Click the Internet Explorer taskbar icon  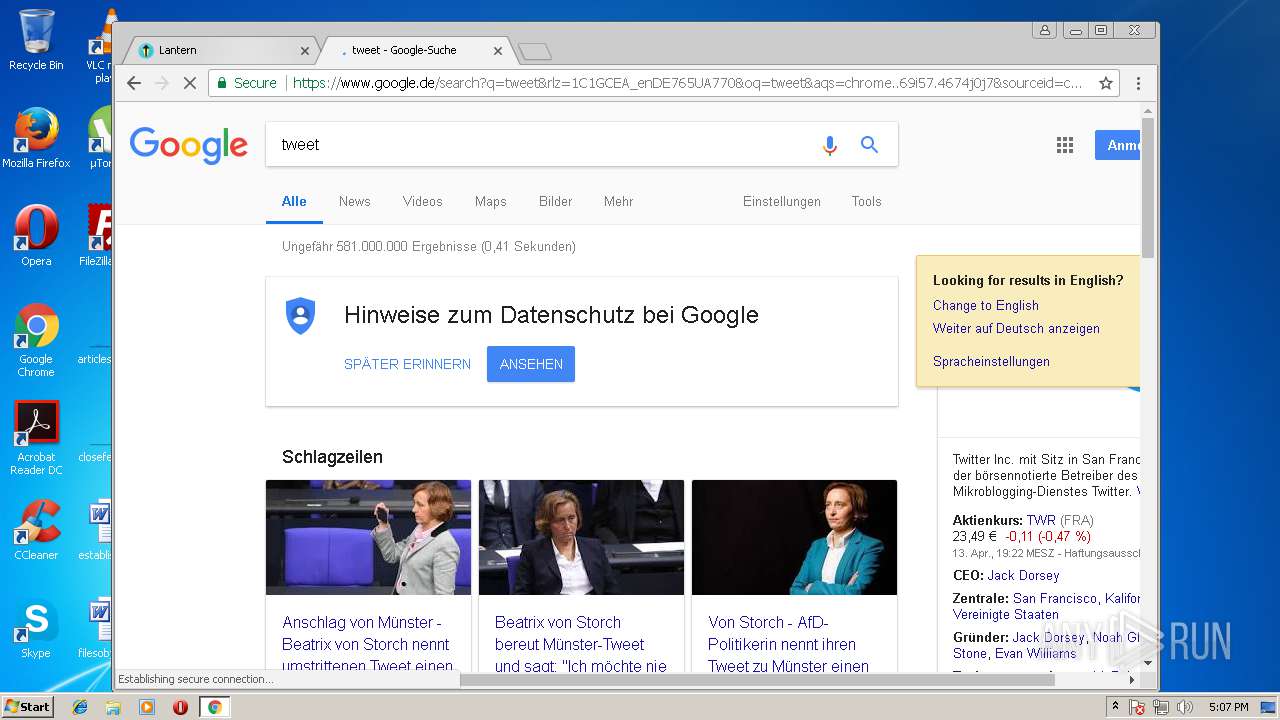coord(80,707)
